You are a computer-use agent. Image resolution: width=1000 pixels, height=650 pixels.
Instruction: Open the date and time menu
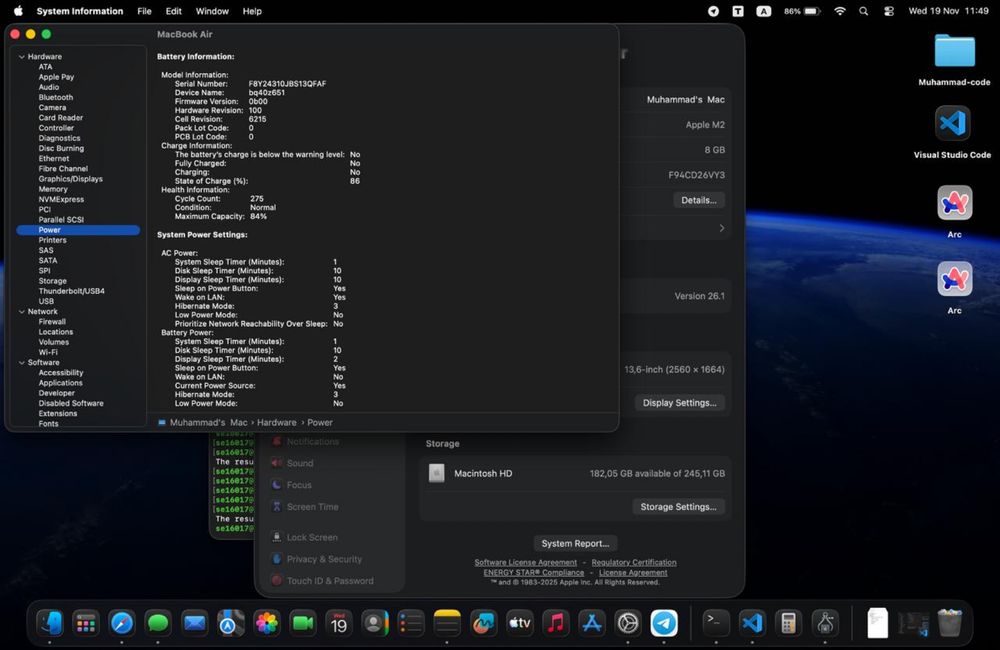point(948,11)
